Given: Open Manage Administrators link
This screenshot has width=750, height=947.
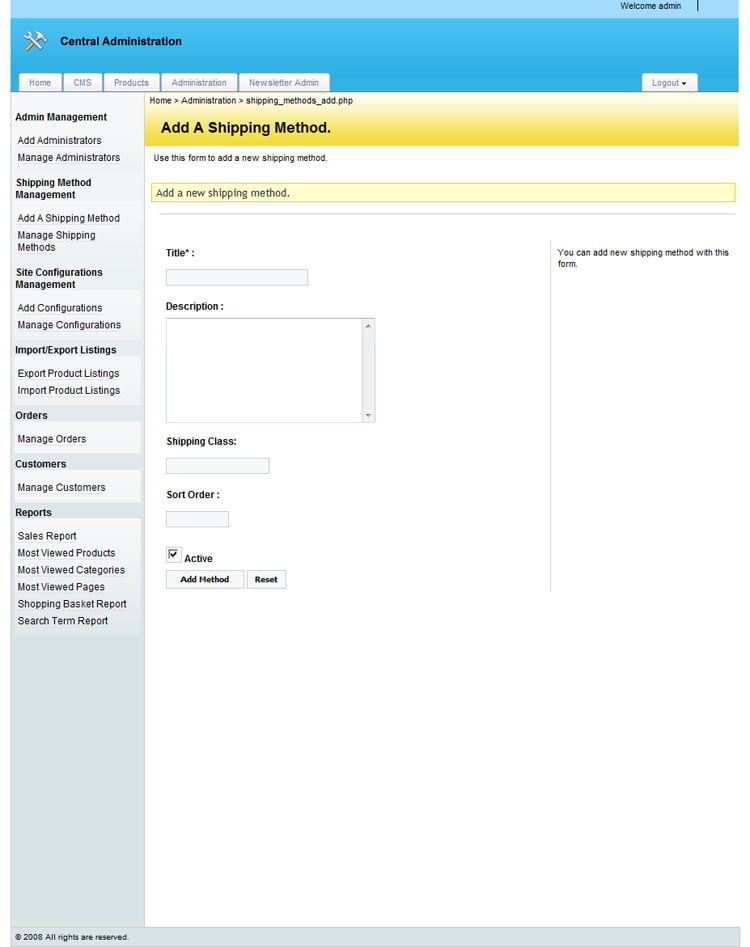Looking at the screenshot, I should (x=69, y=157).
